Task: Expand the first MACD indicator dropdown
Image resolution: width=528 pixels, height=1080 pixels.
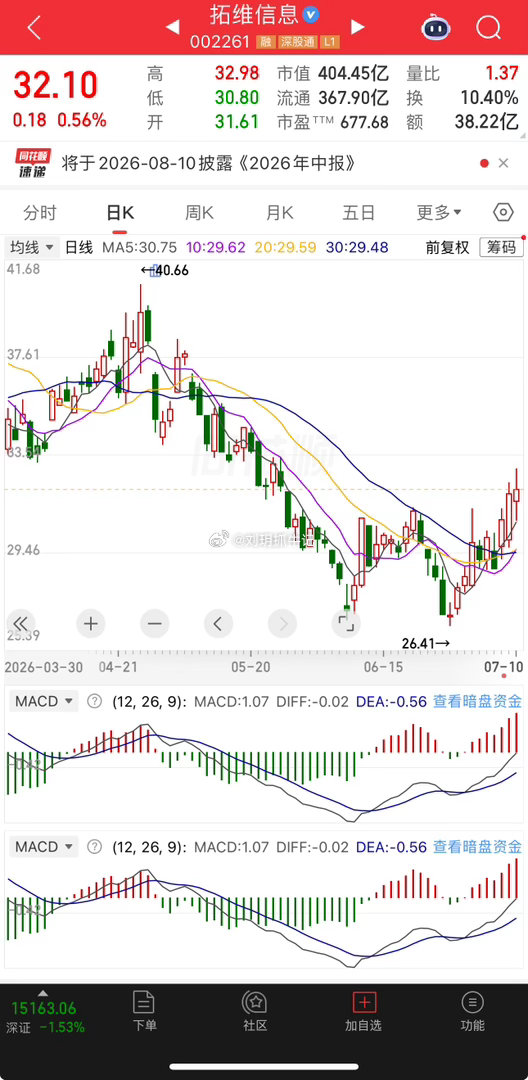Action: pyautogui.click(x=44, y=702)
